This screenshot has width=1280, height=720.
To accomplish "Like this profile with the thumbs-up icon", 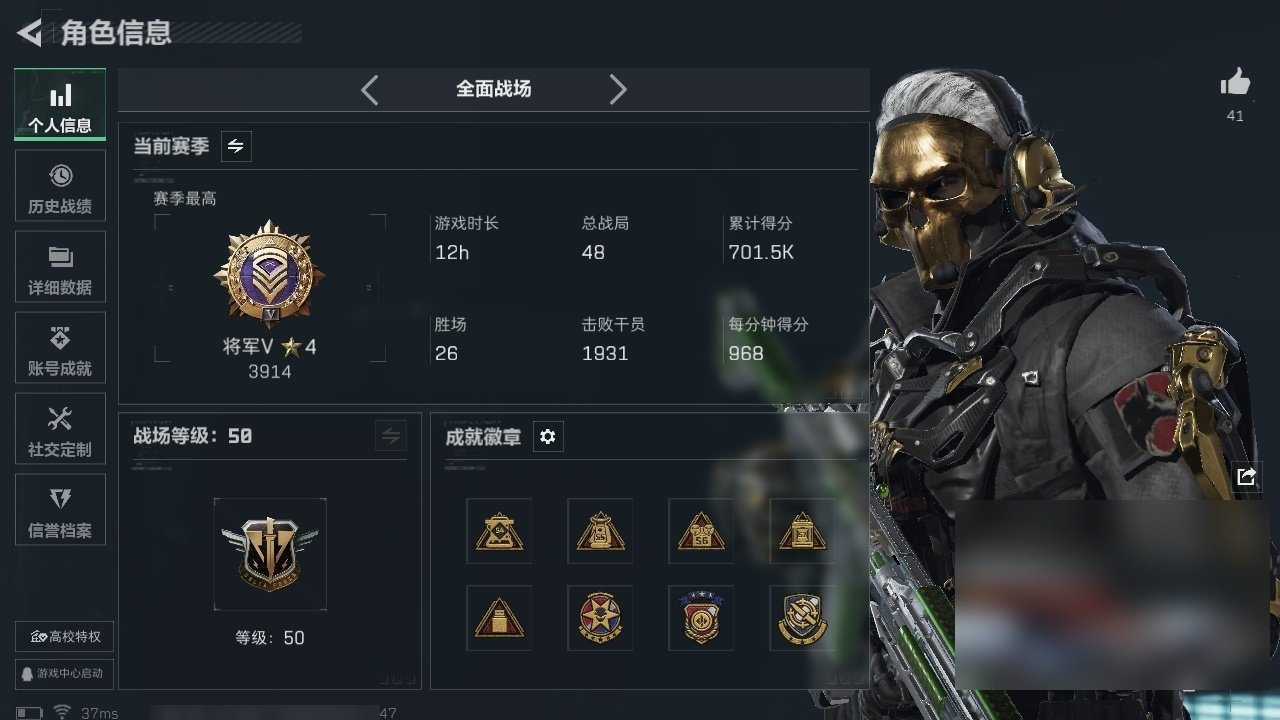I will point(1235,83).
